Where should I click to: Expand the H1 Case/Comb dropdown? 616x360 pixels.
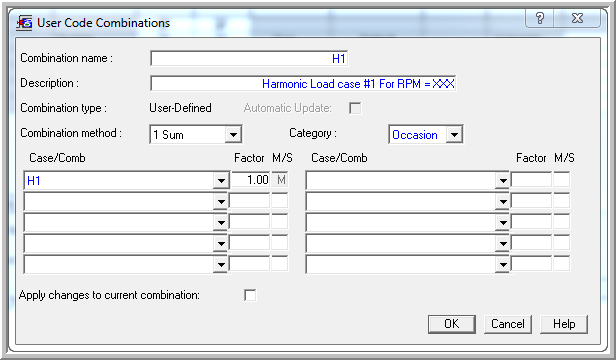pos(221,181)
